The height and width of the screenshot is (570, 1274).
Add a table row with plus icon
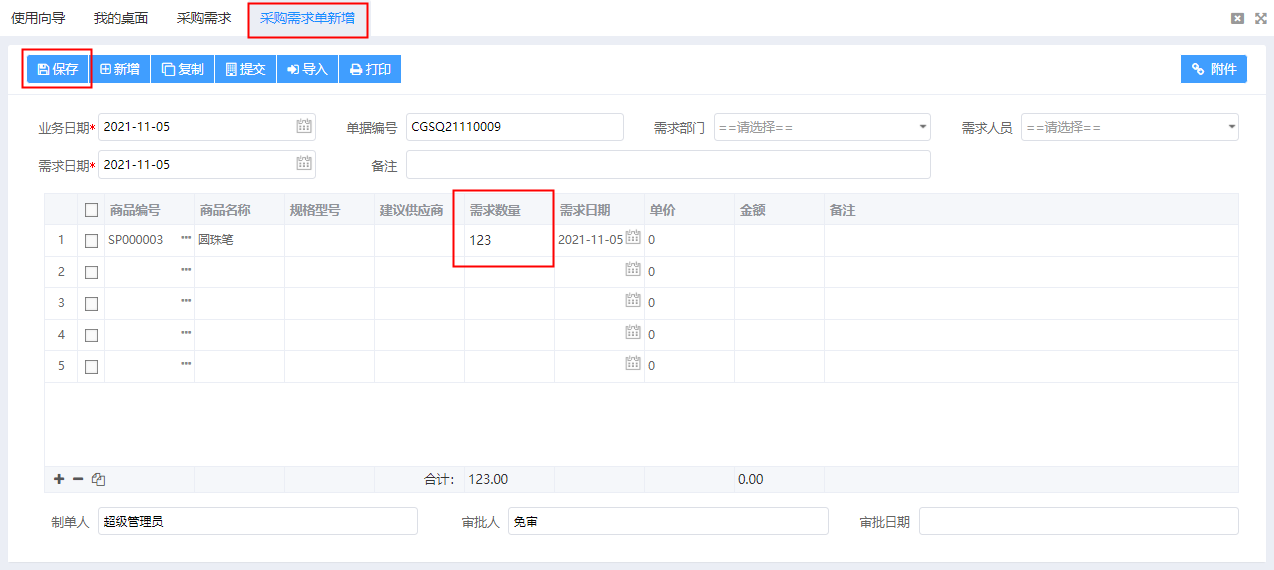(59, 479)
